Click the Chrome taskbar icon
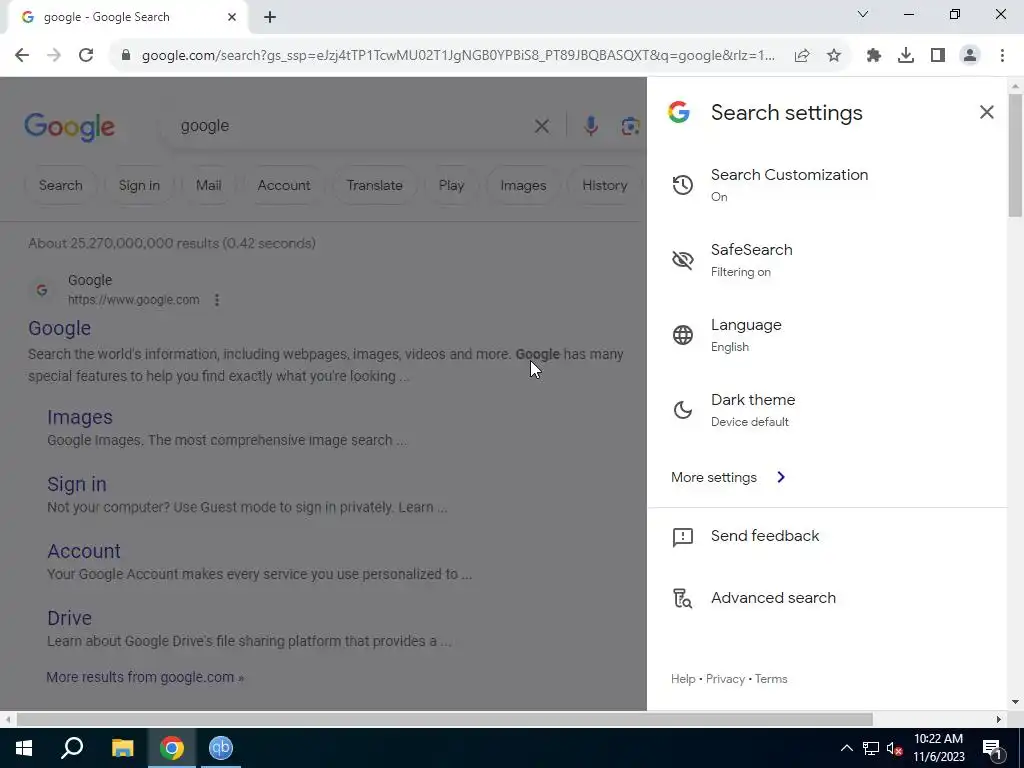Screen dimensions: 1024x768 coord(172,748)
